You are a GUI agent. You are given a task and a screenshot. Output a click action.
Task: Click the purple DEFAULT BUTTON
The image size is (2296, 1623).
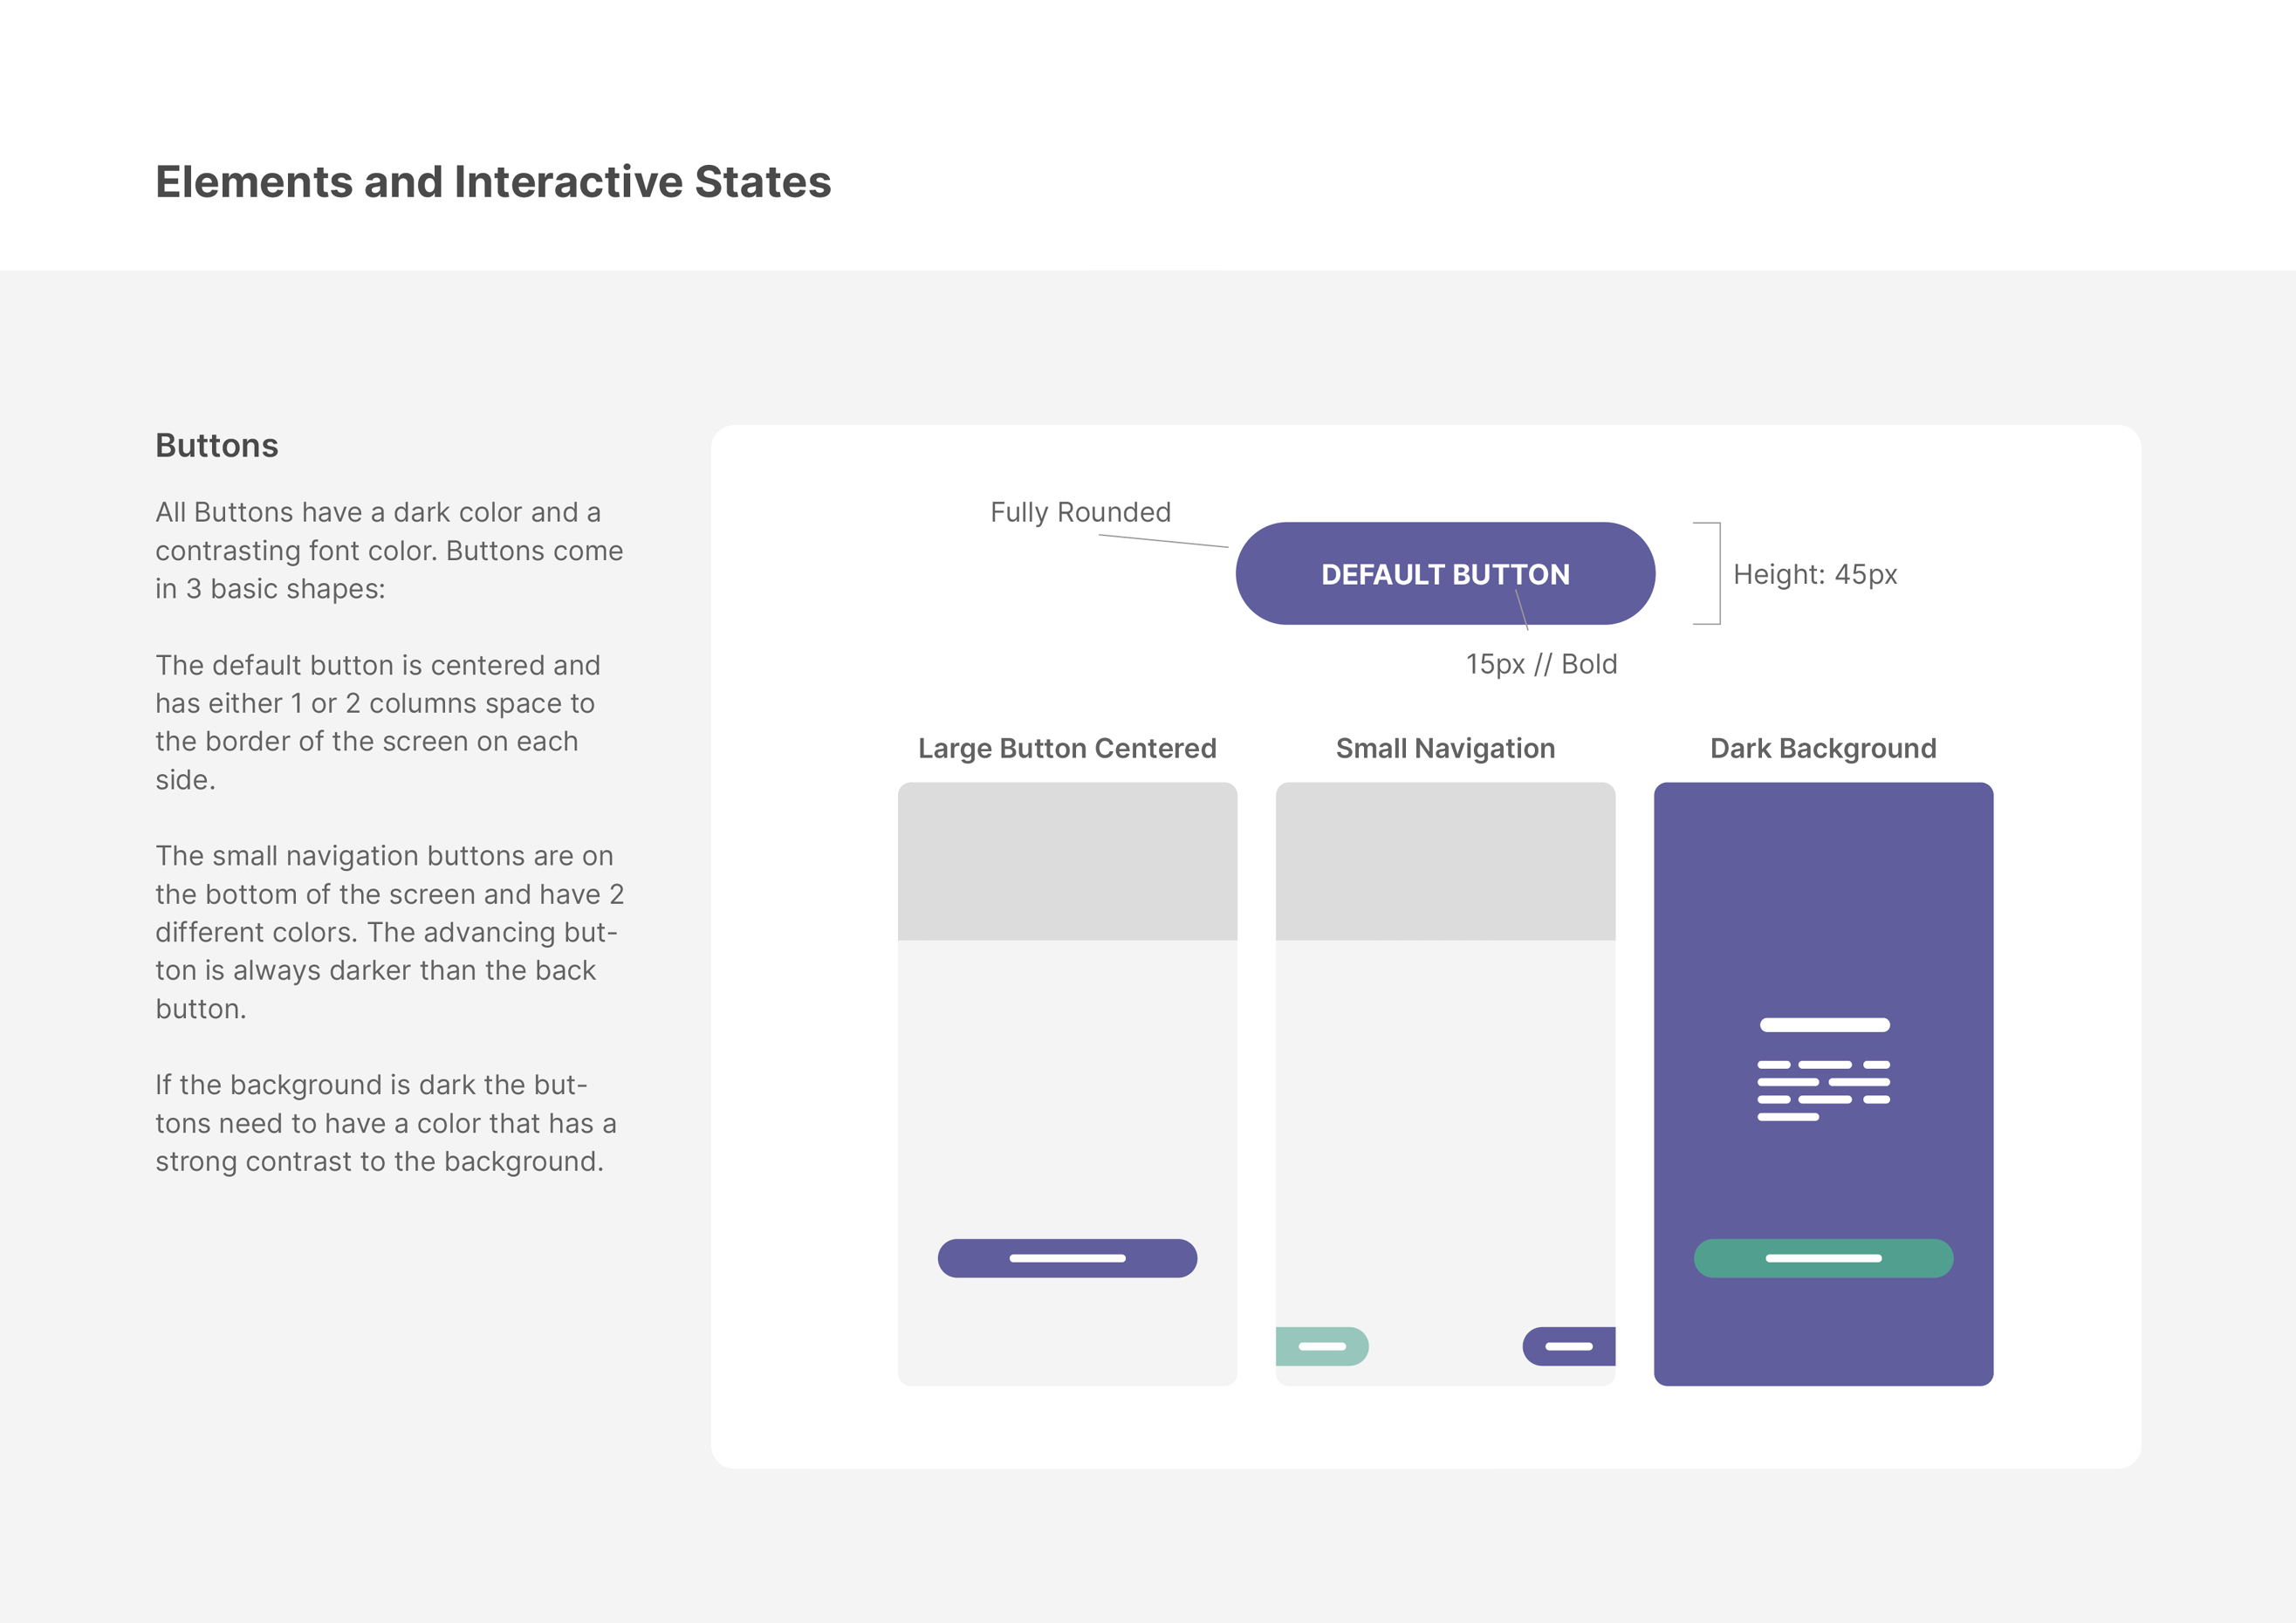[1444, 574]
